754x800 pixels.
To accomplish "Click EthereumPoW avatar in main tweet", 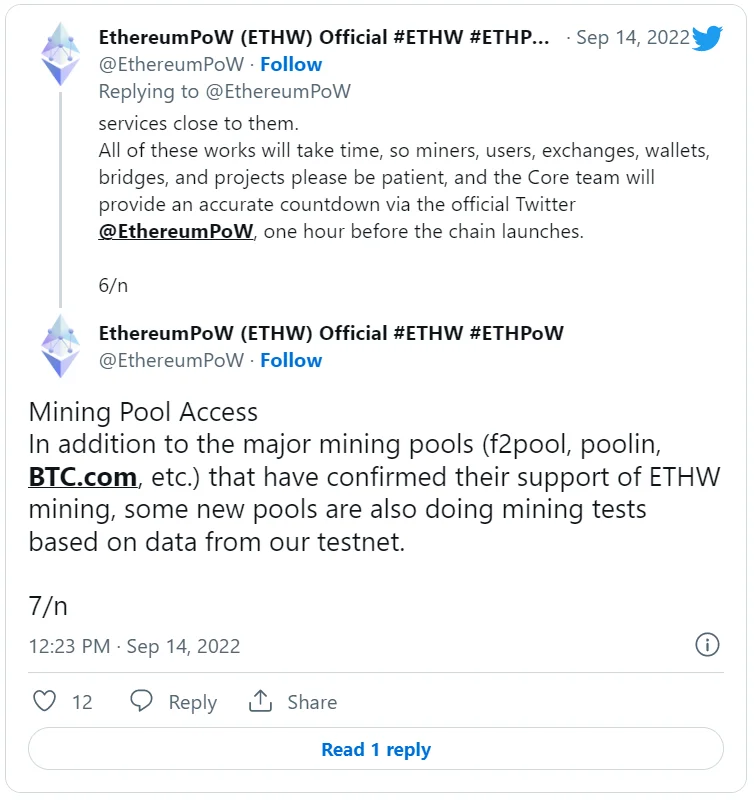I will click(60, 346).
